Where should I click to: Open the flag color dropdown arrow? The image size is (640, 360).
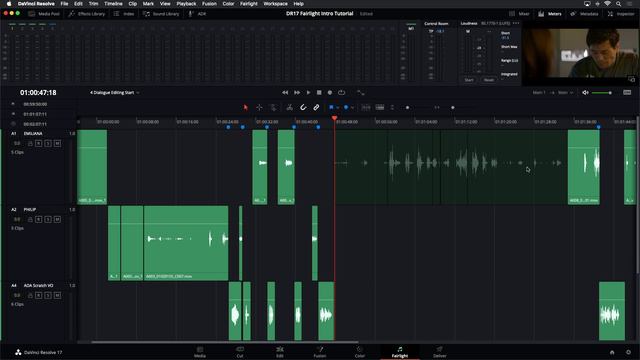[338, 108]
